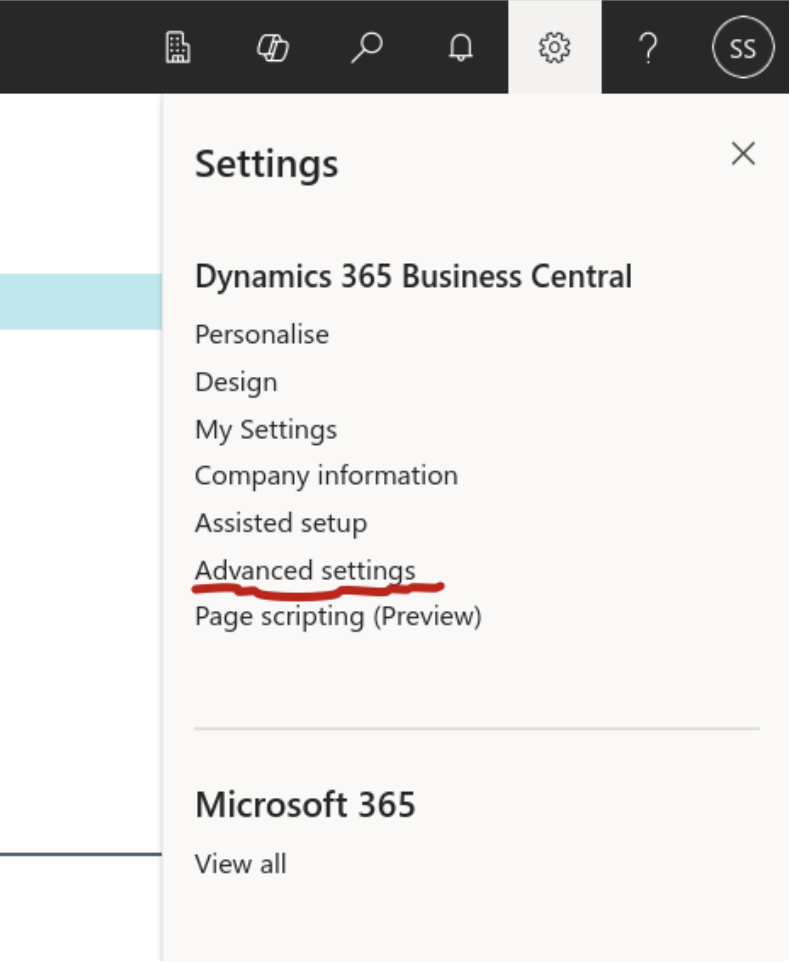Click the Microsoft 365 section heading

305,804
